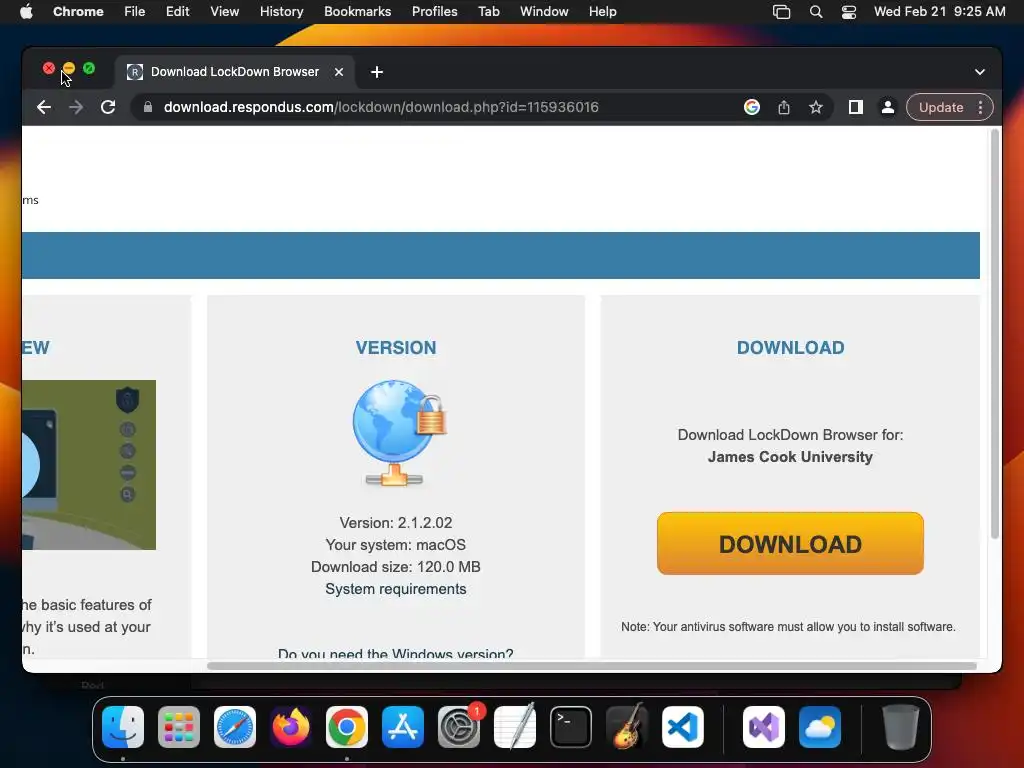The width and height of the screenshot is (1024, 768).
Task: Open Visual Studio purple icon in Dock
Action: (x=764, y=727)
